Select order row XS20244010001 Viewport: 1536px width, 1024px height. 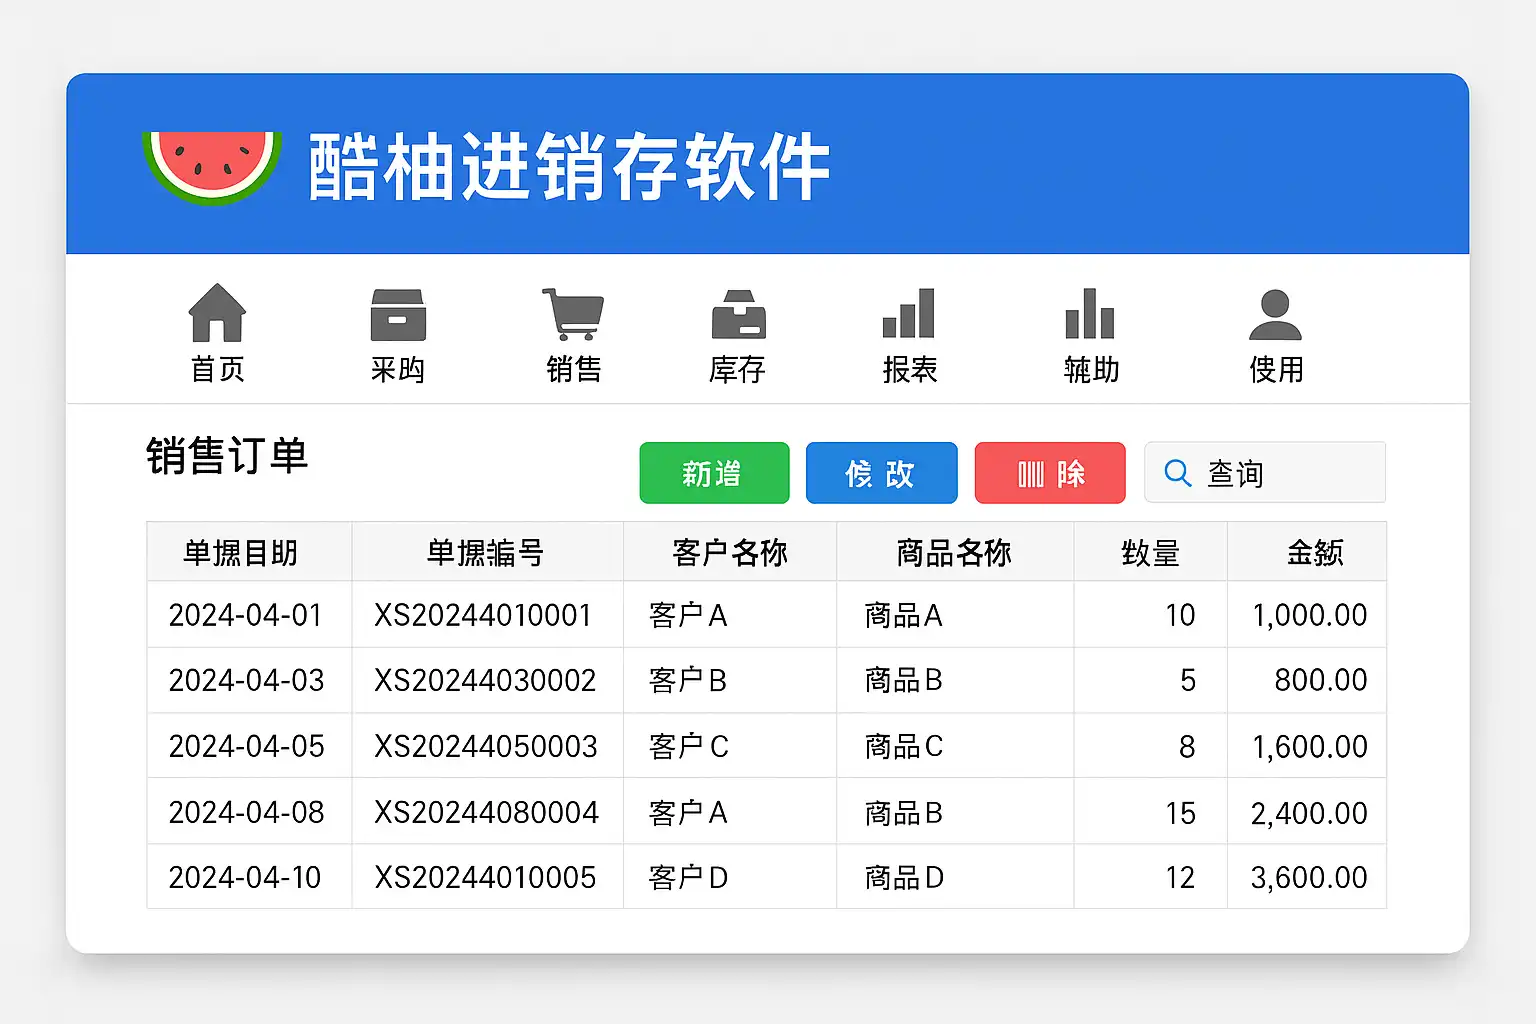click(x=483, y=615)
